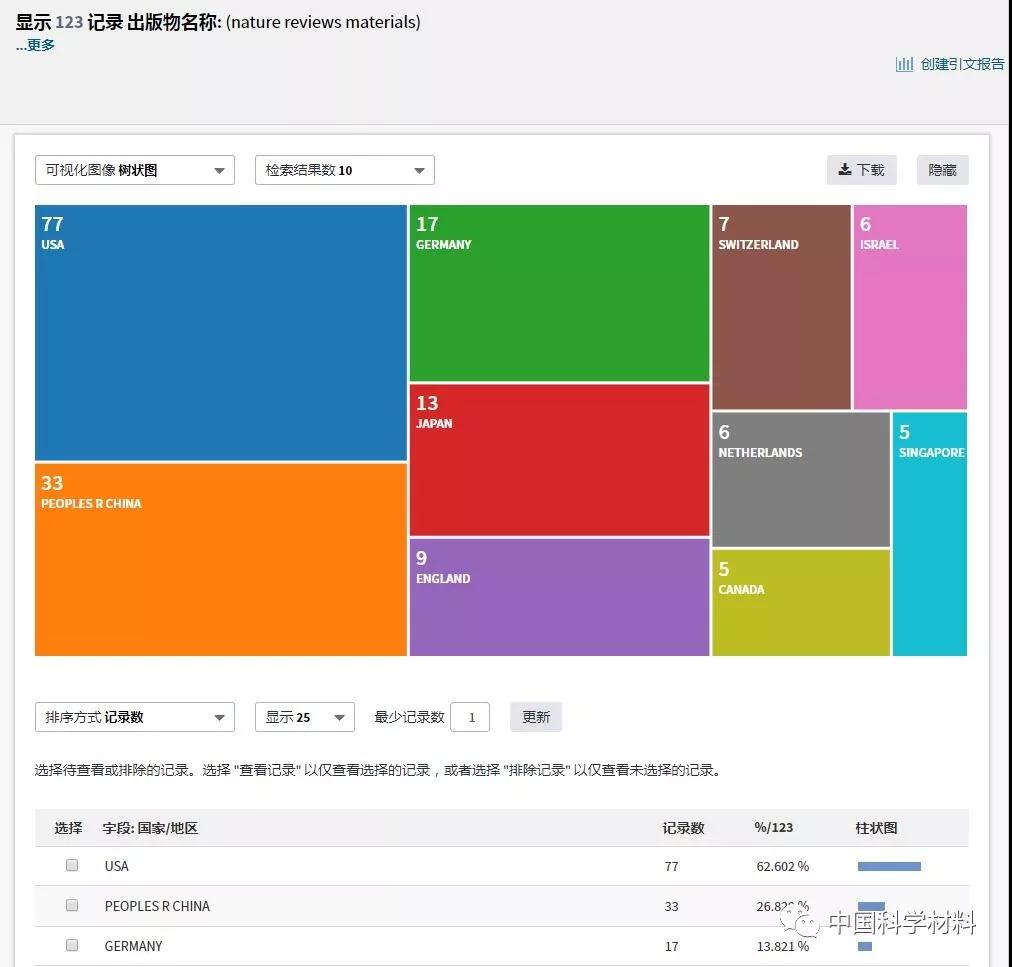
Task: Click the 更新 button
Action: [536, 717]
